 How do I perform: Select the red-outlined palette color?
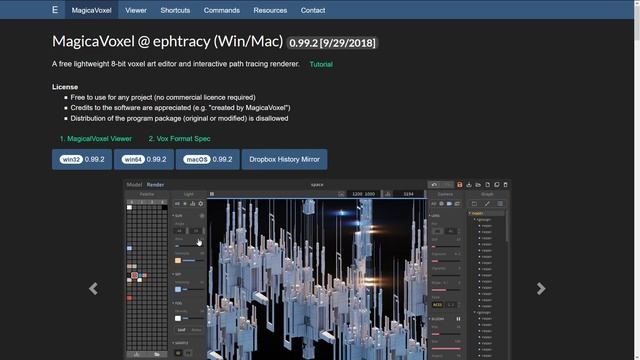point(134,276)
